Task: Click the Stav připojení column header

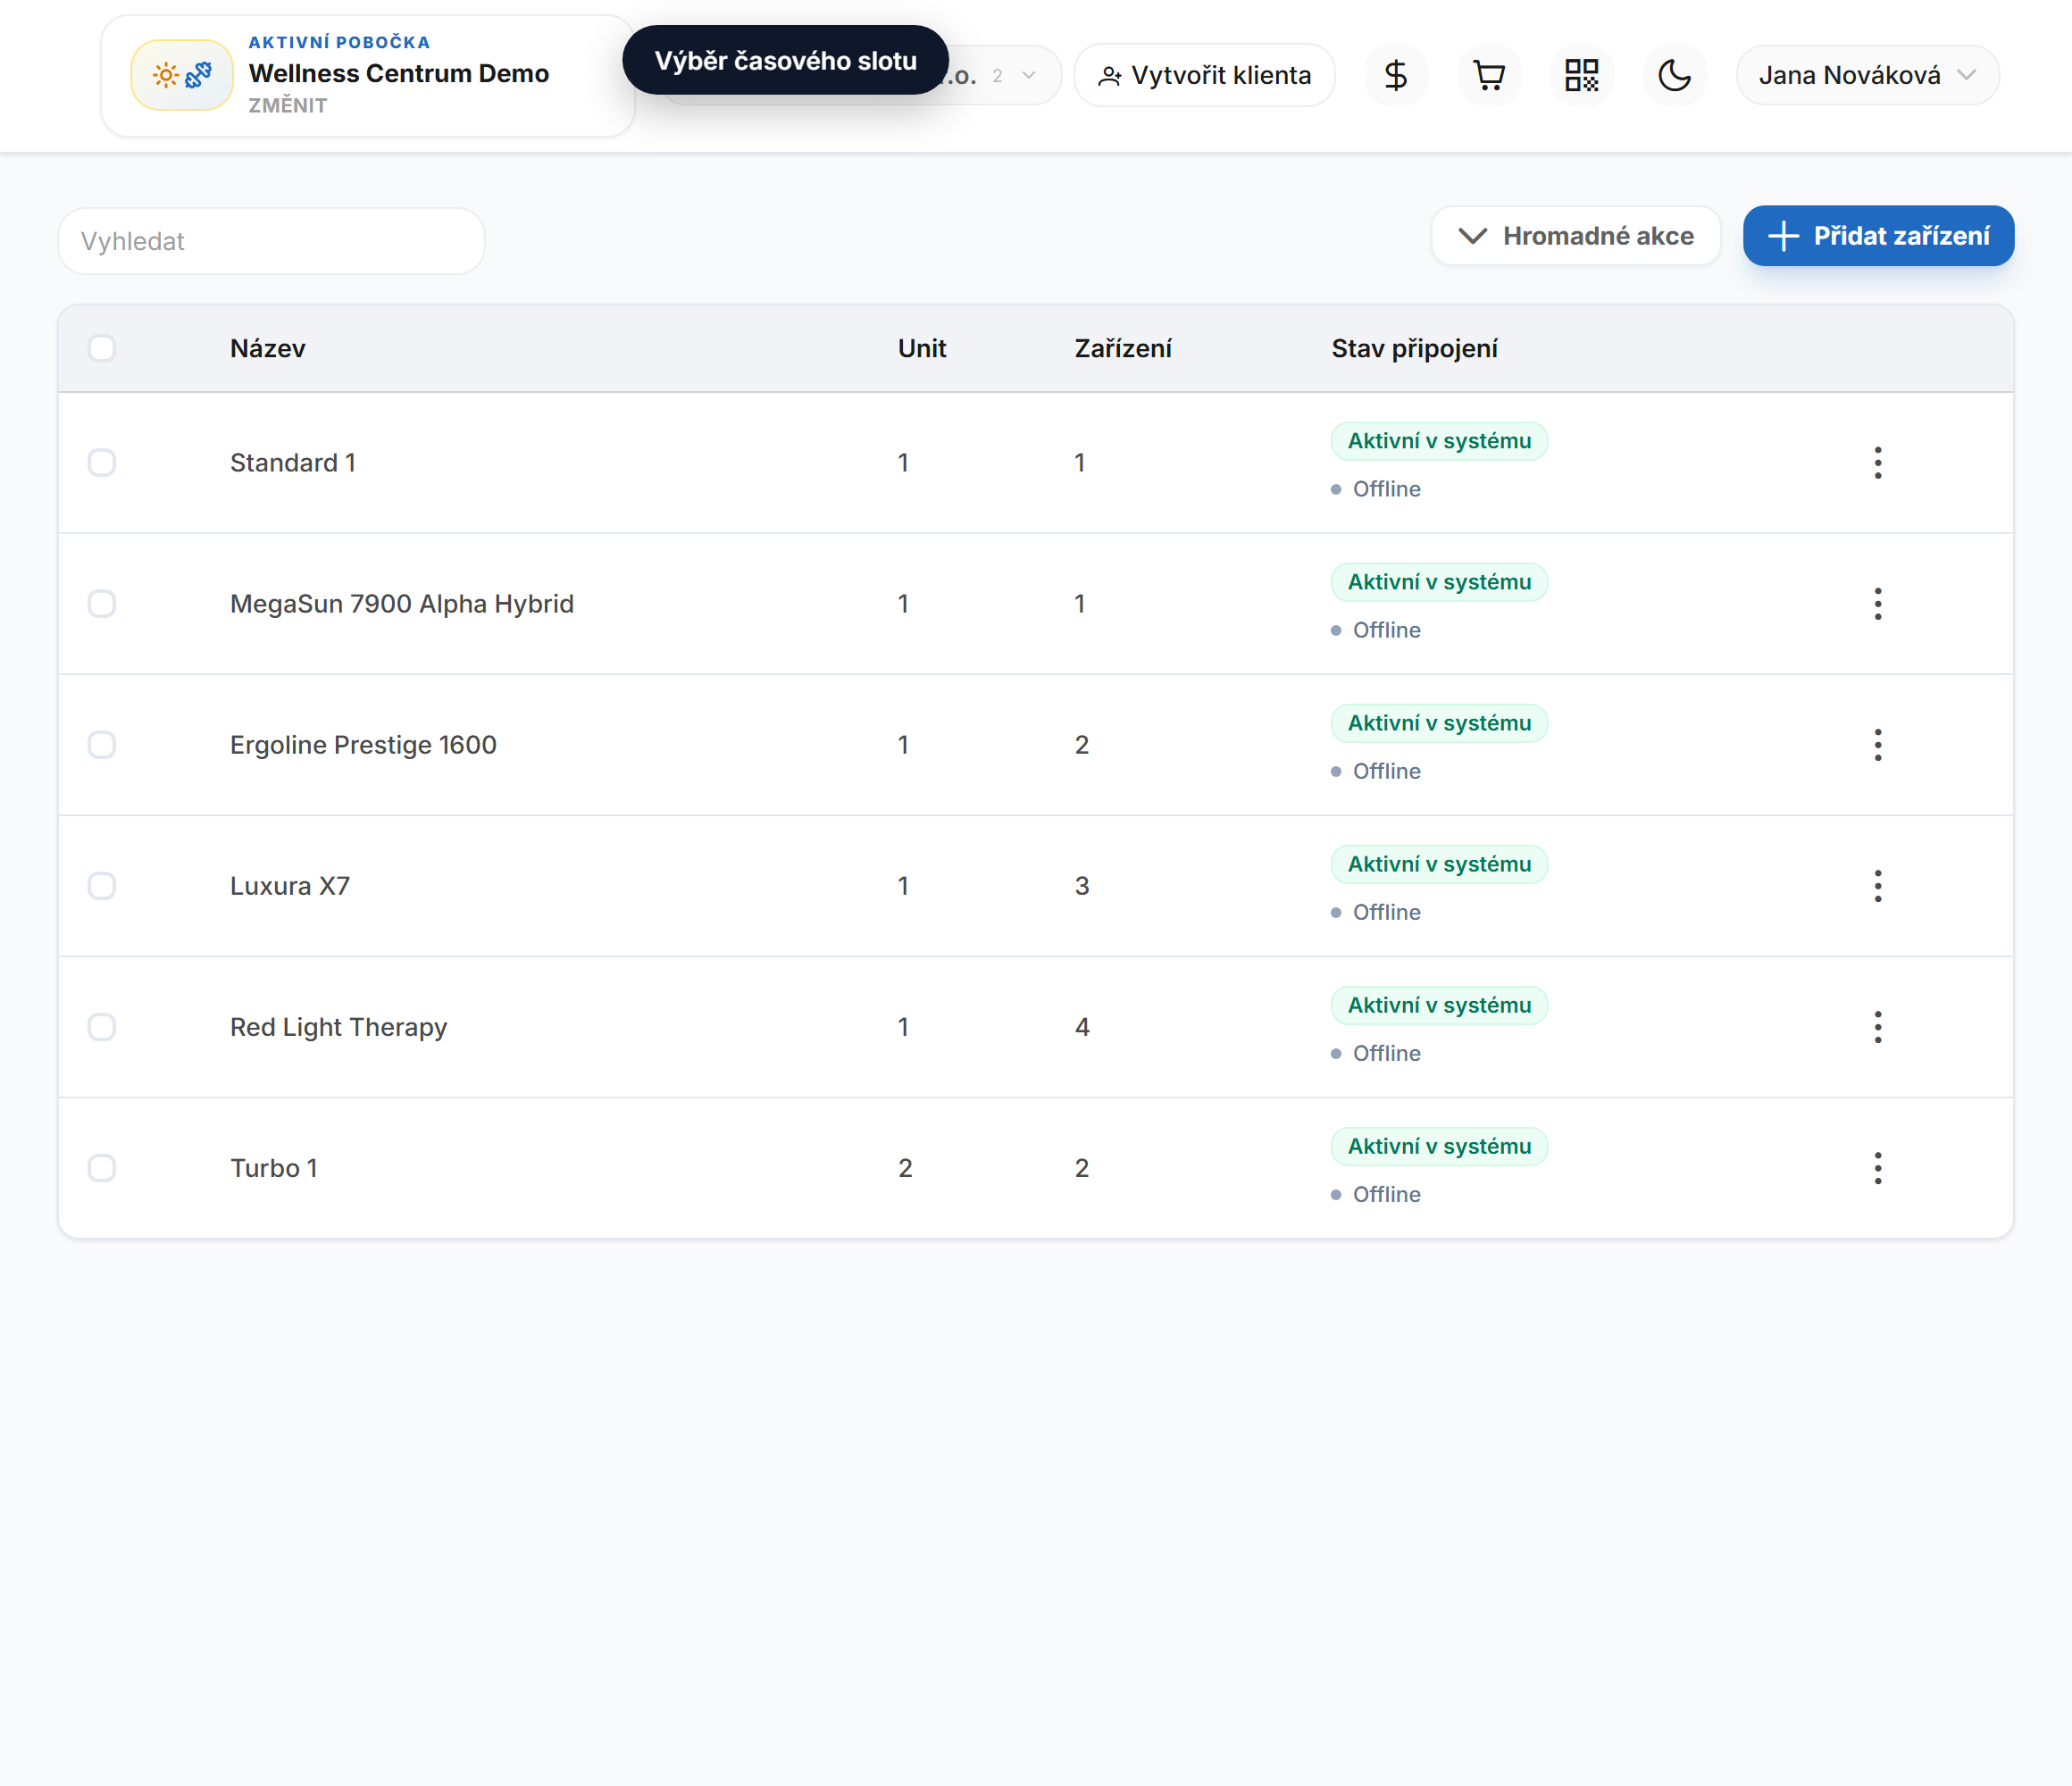Action: click(1414, 348)
